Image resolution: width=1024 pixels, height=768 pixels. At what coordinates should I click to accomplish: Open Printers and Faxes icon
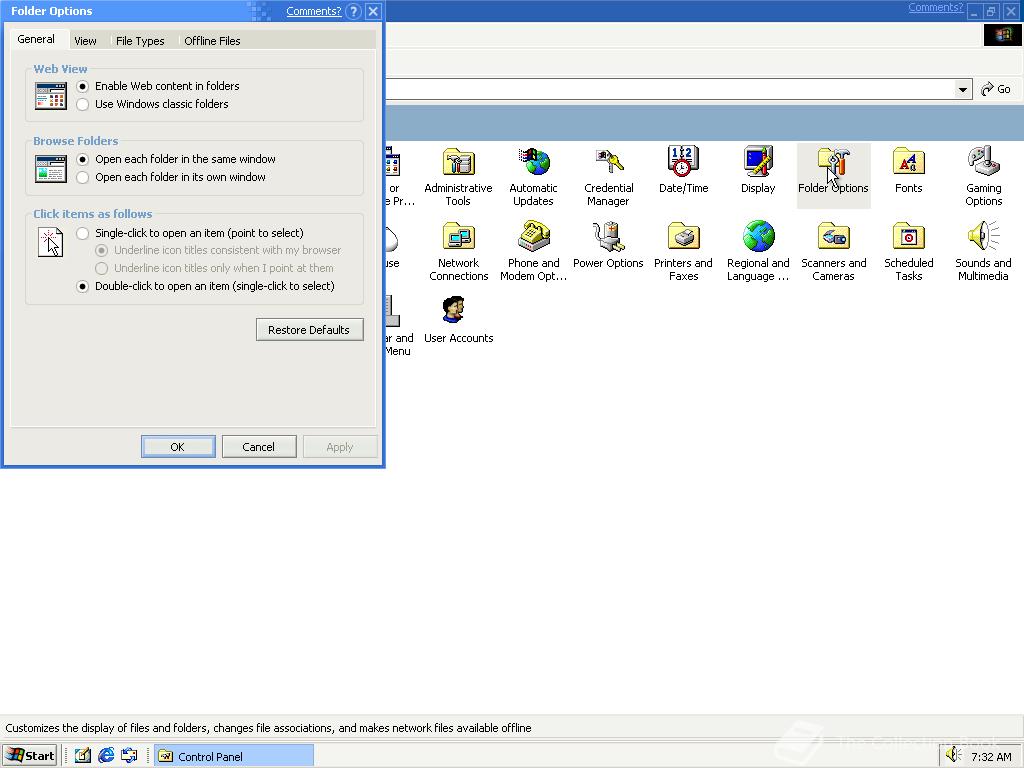683,251
